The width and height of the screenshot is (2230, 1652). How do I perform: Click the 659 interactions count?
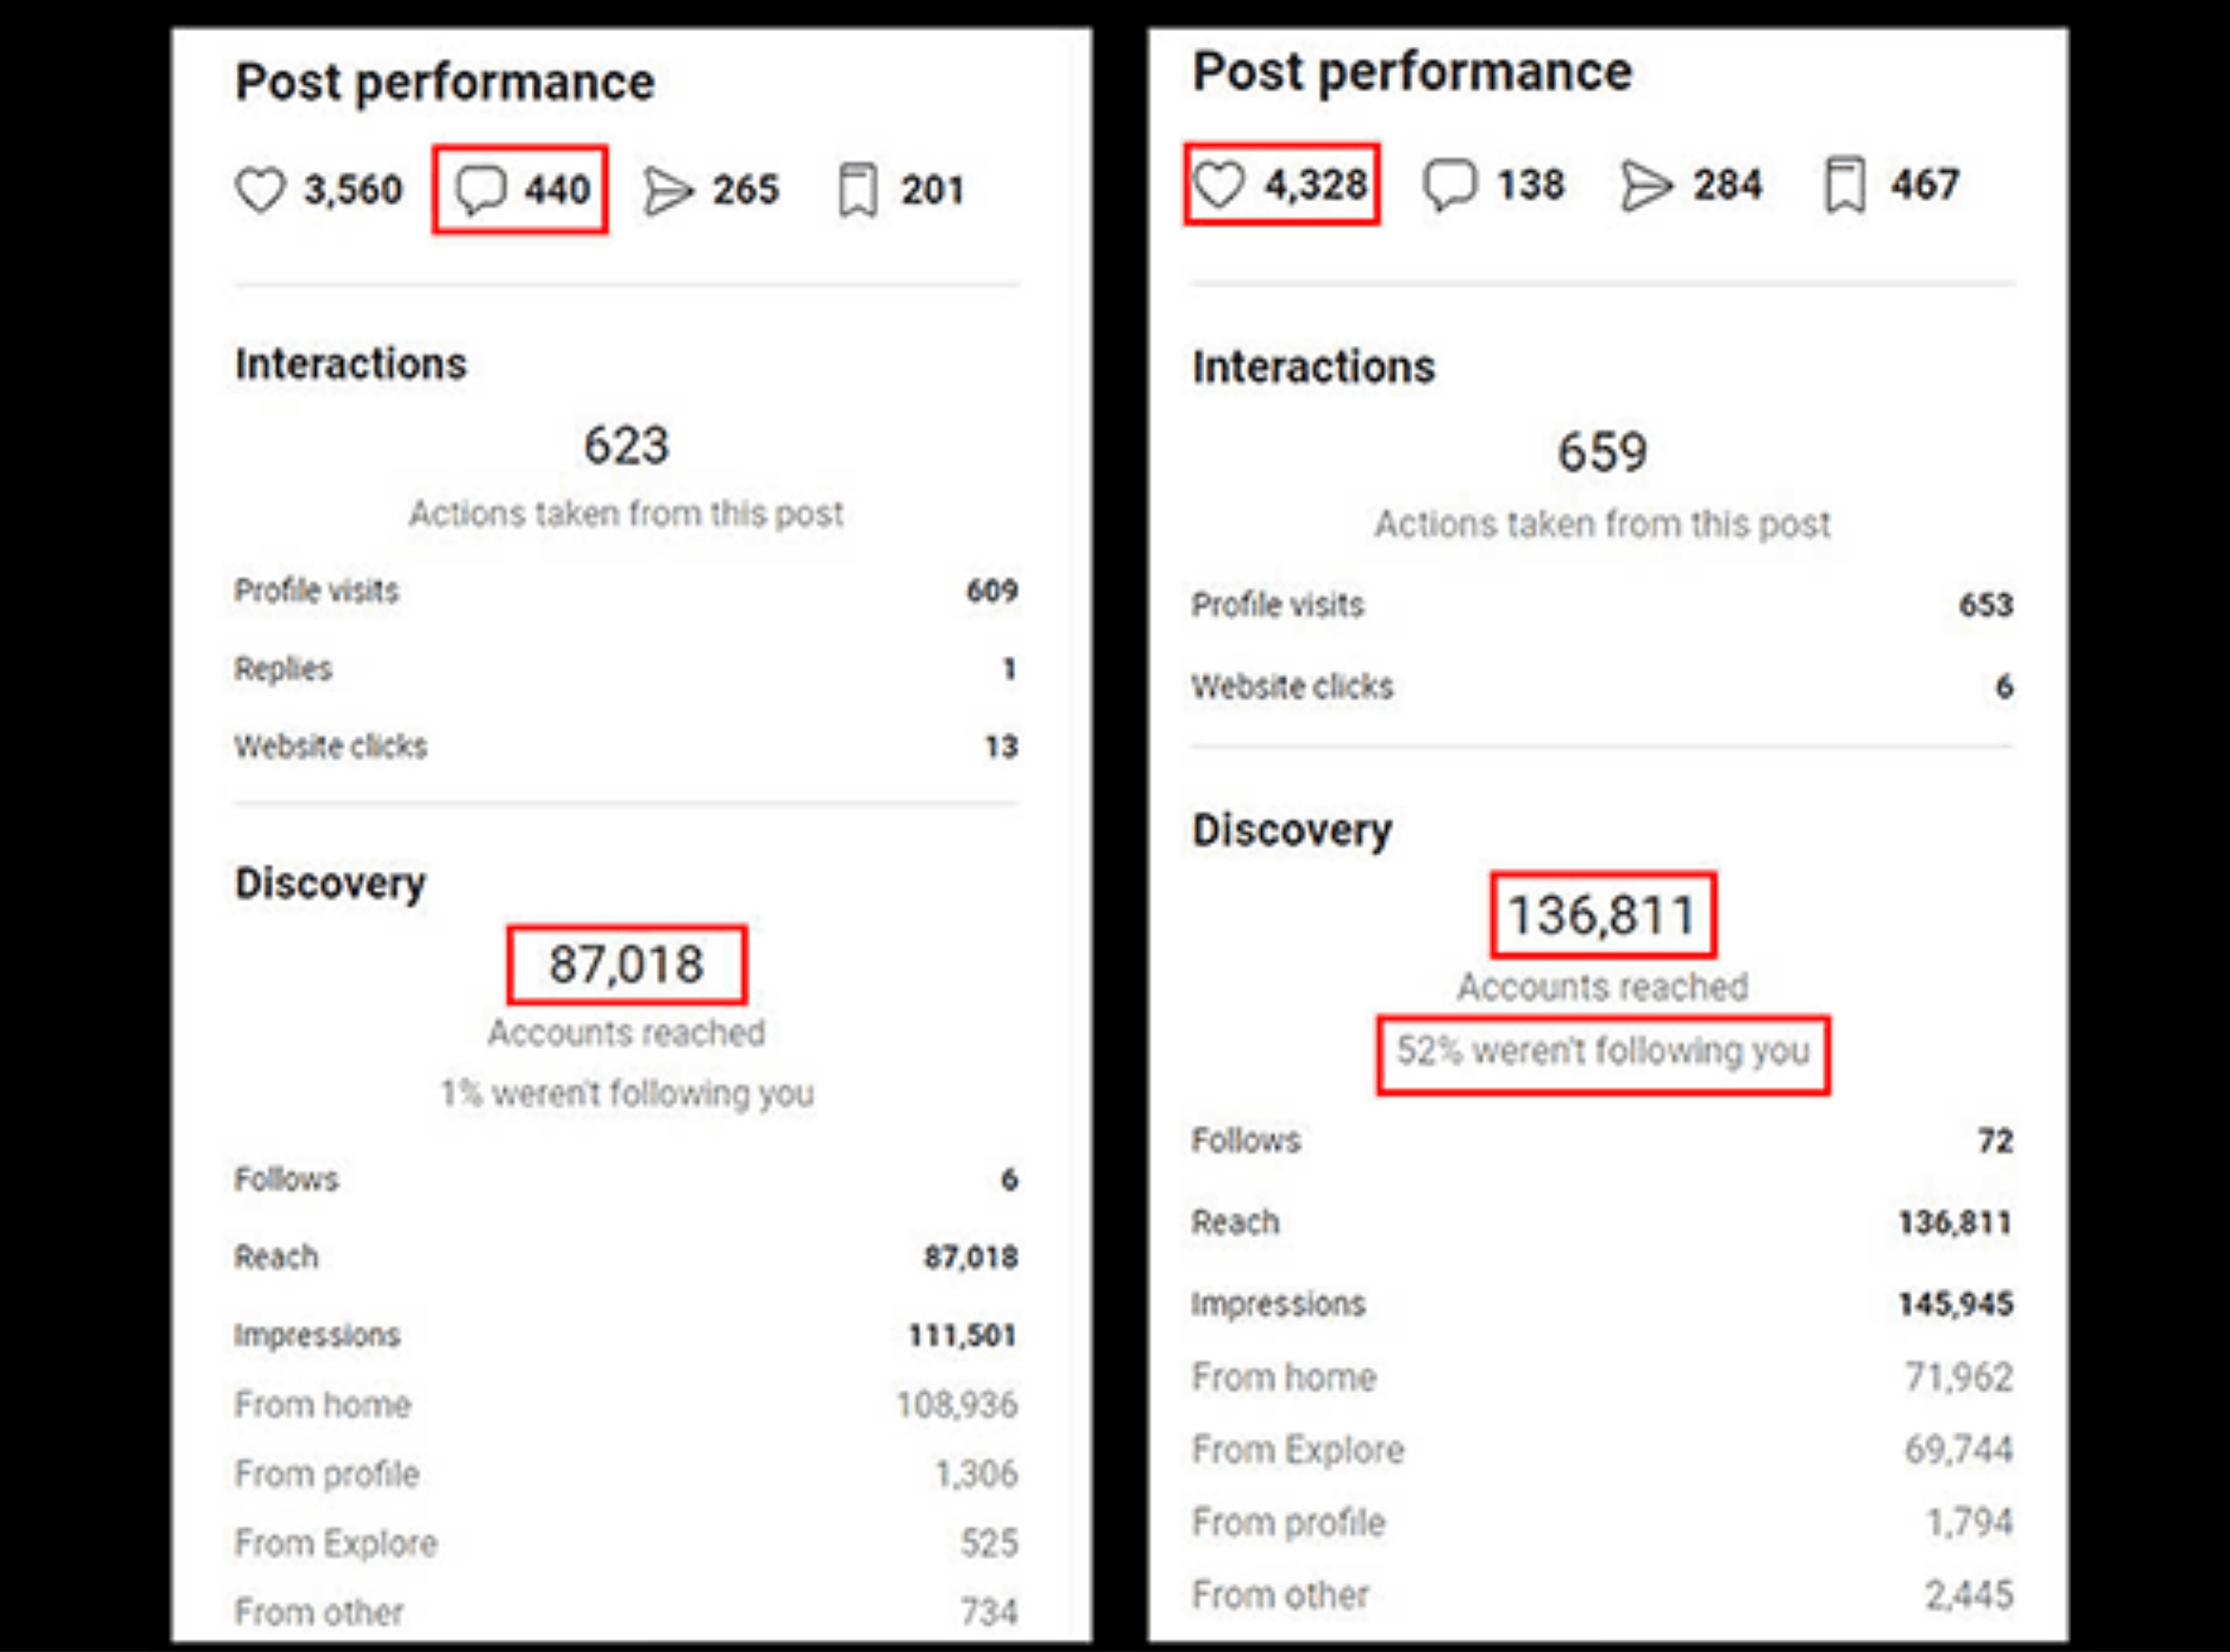tap(1602, 452)
